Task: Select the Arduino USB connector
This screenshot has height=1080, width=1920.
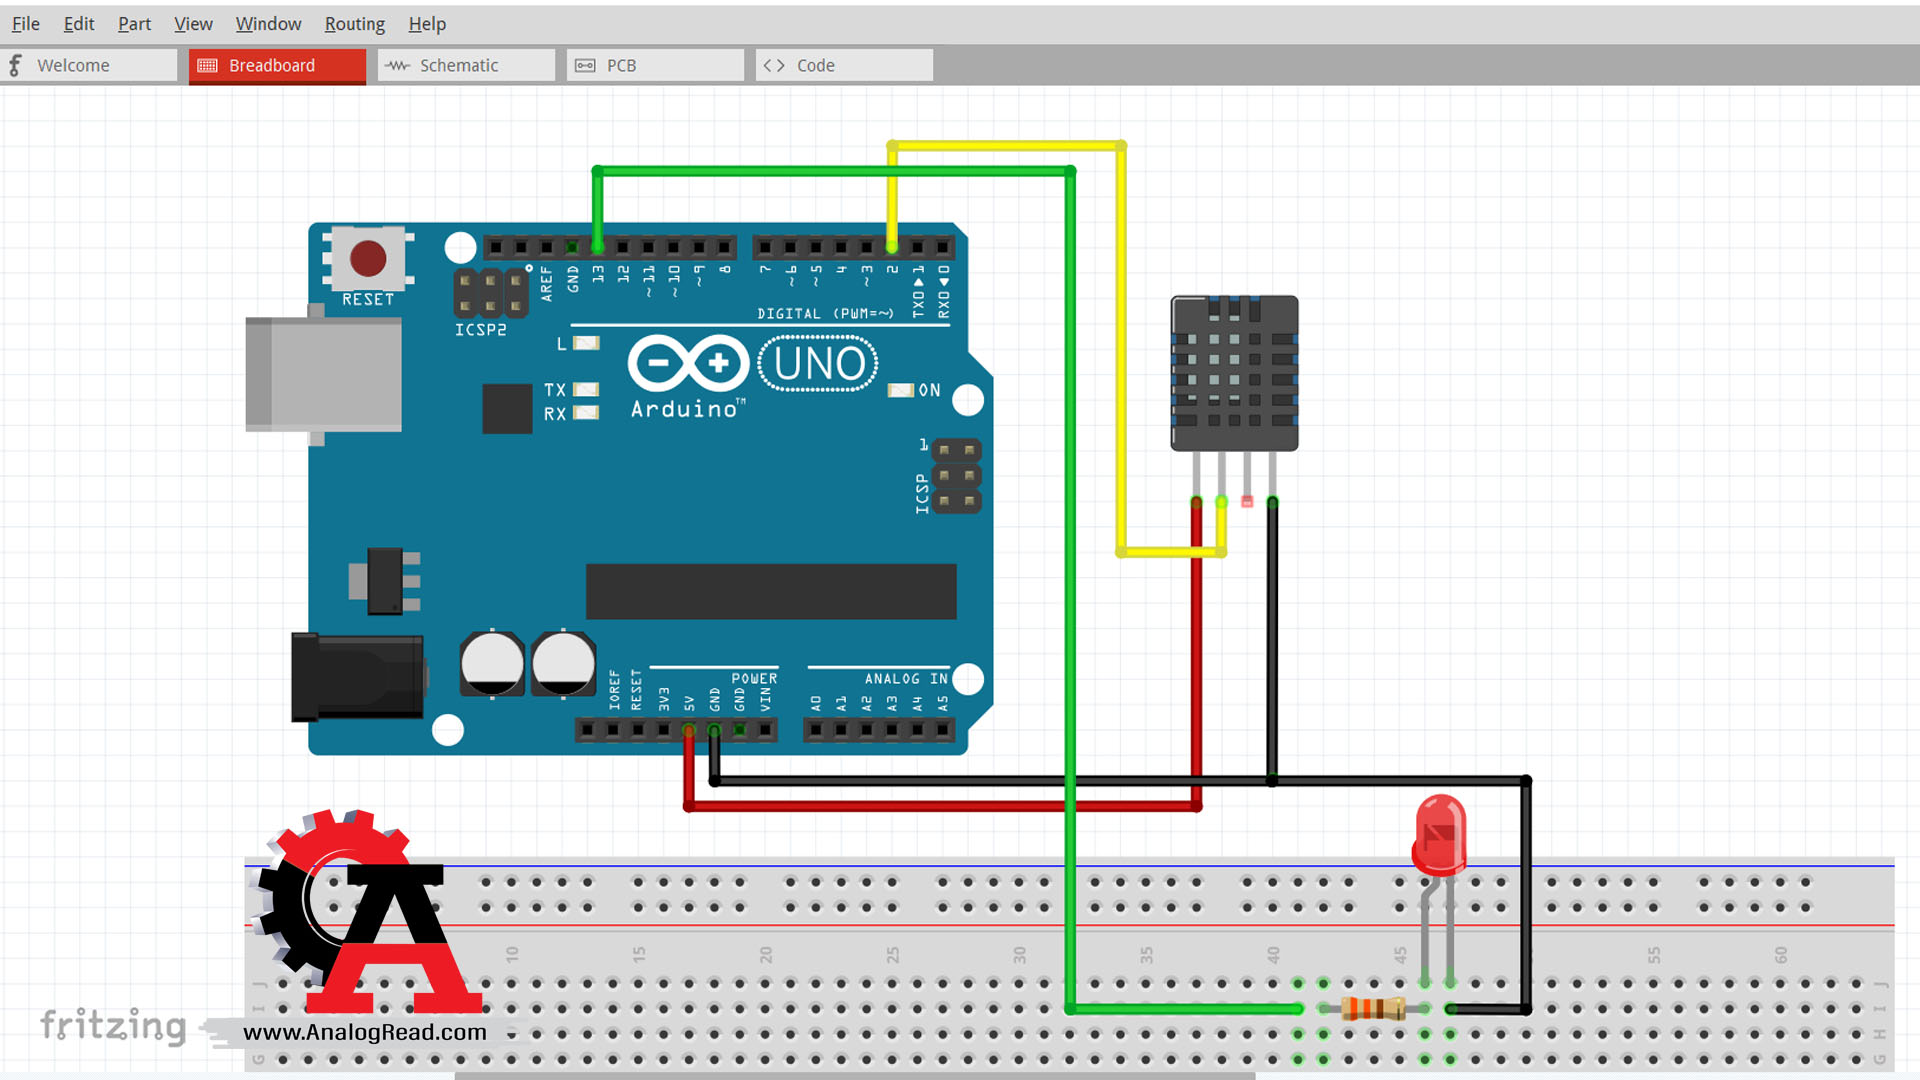Action: [323, 374]
